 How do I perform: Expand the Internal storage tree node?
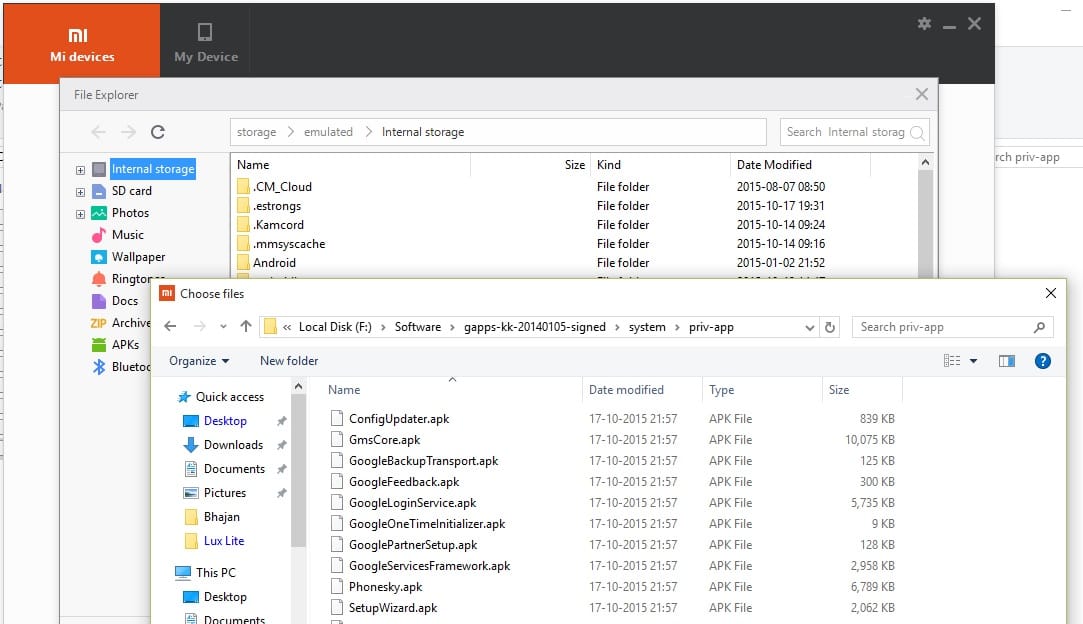[80, 170]
